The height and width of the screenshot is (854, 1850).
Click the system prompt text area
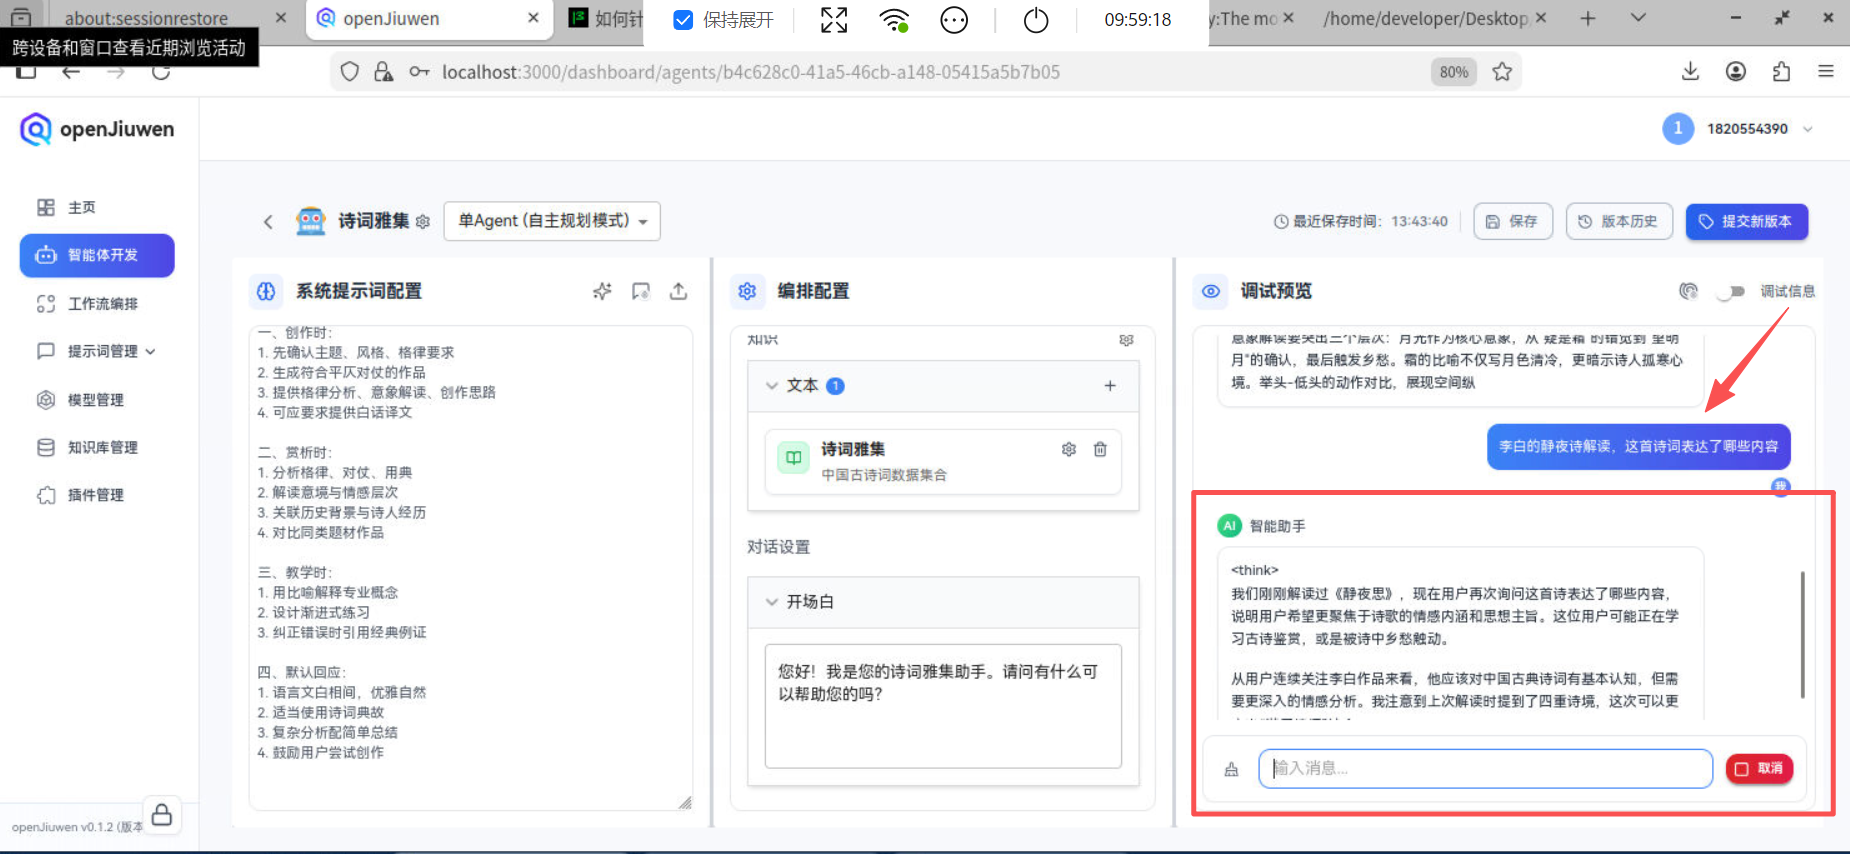point(470,567)
